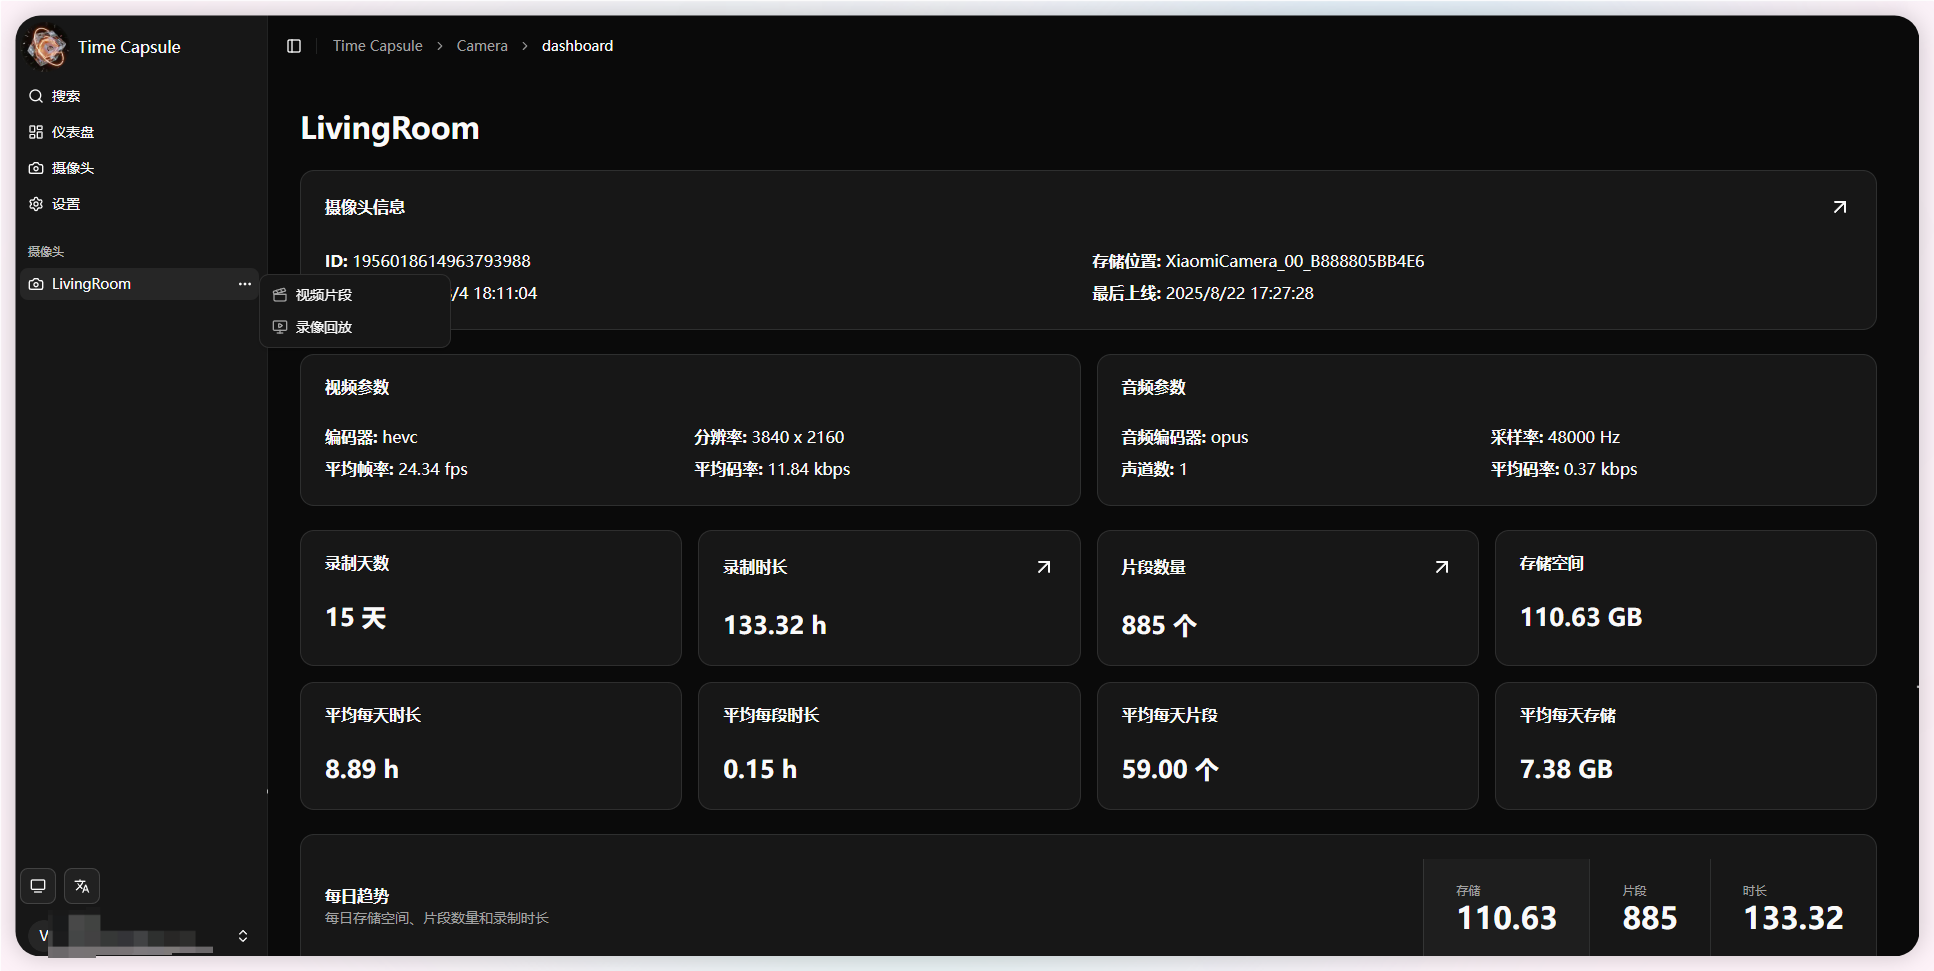Screen dimensions: 1934x971
Task: Change language via the translate icon
Action: (81, 885)
